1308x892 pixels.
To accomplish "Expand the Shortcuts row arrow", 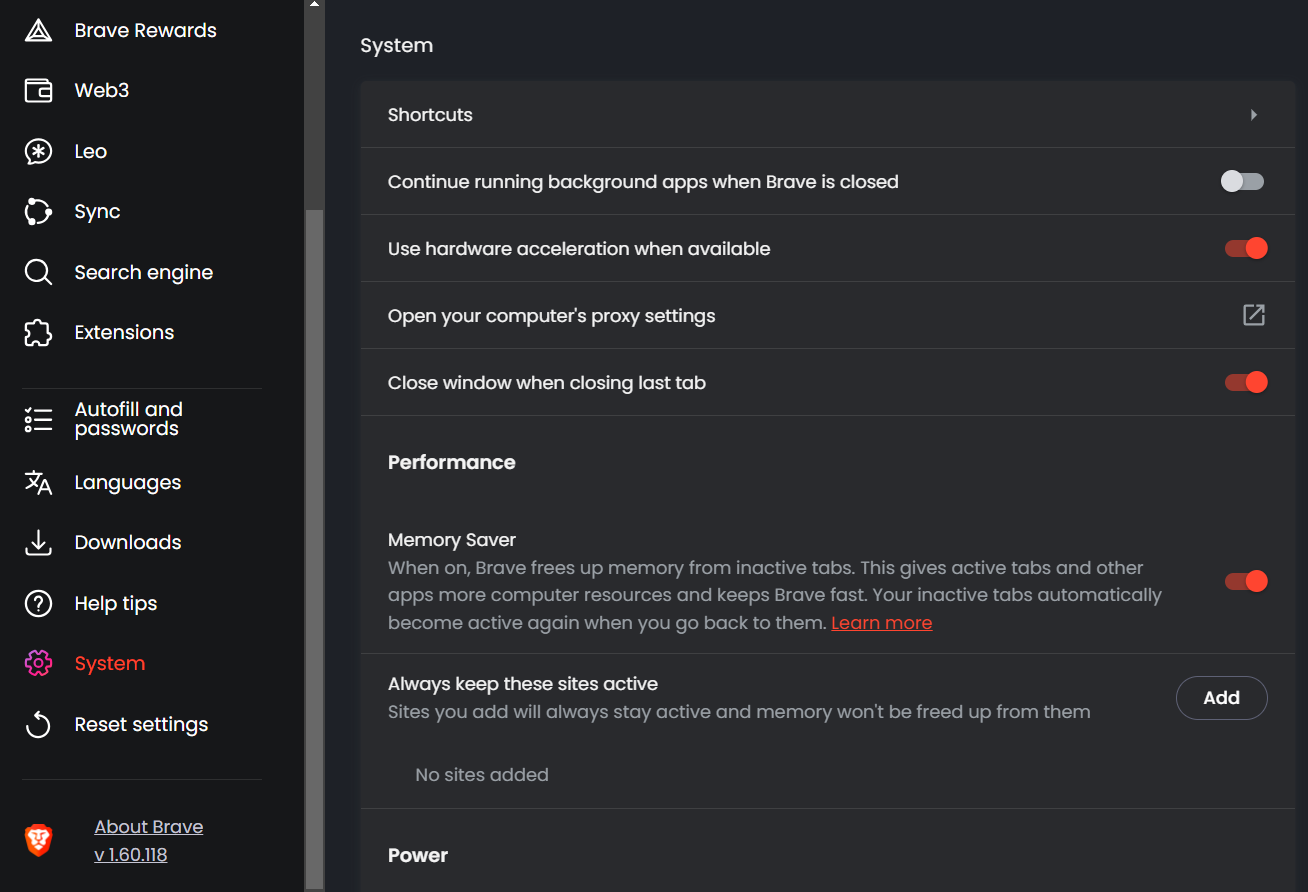I will (1254, 115).
